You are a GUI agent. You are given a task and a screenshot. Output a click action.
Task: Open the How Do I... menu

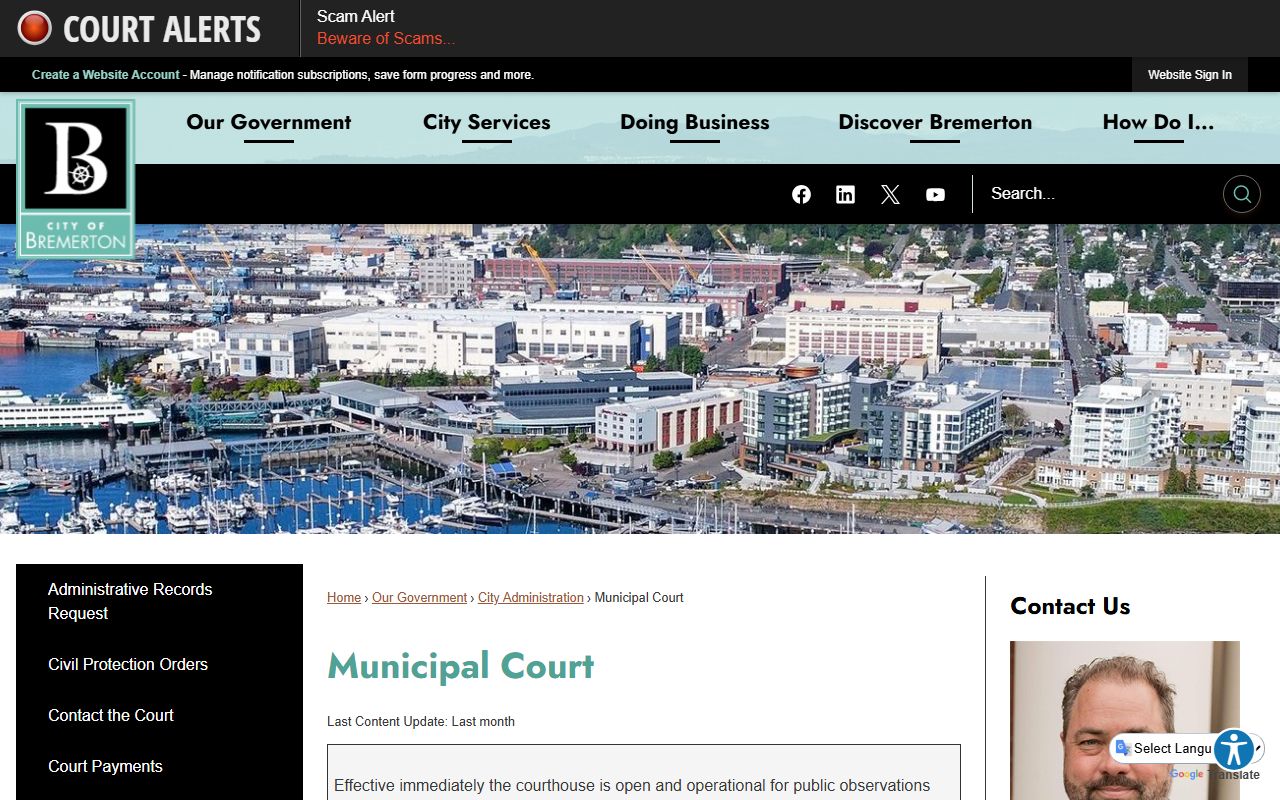coord(1158,122)
